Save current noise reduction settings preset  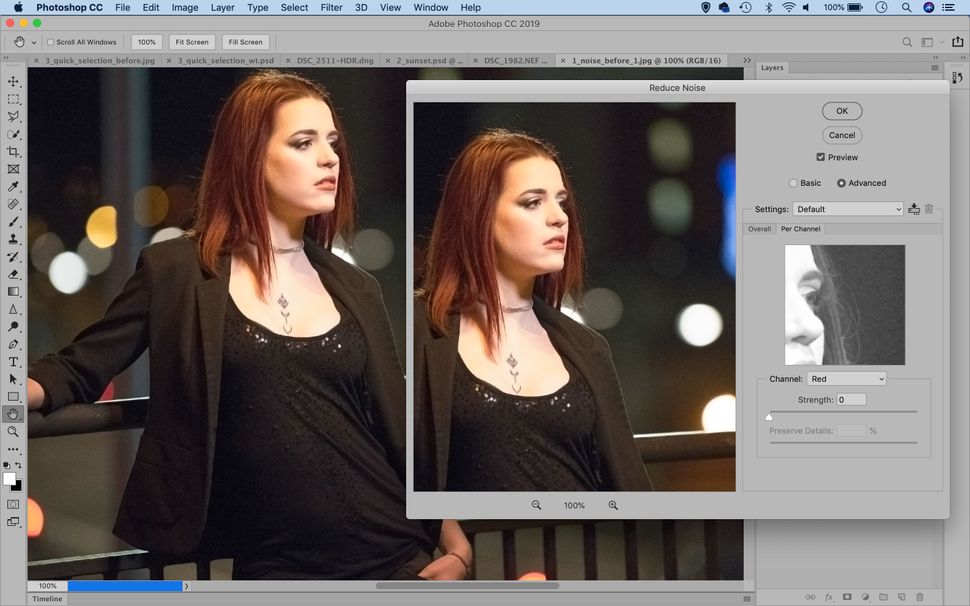click(x=913, y=209)
